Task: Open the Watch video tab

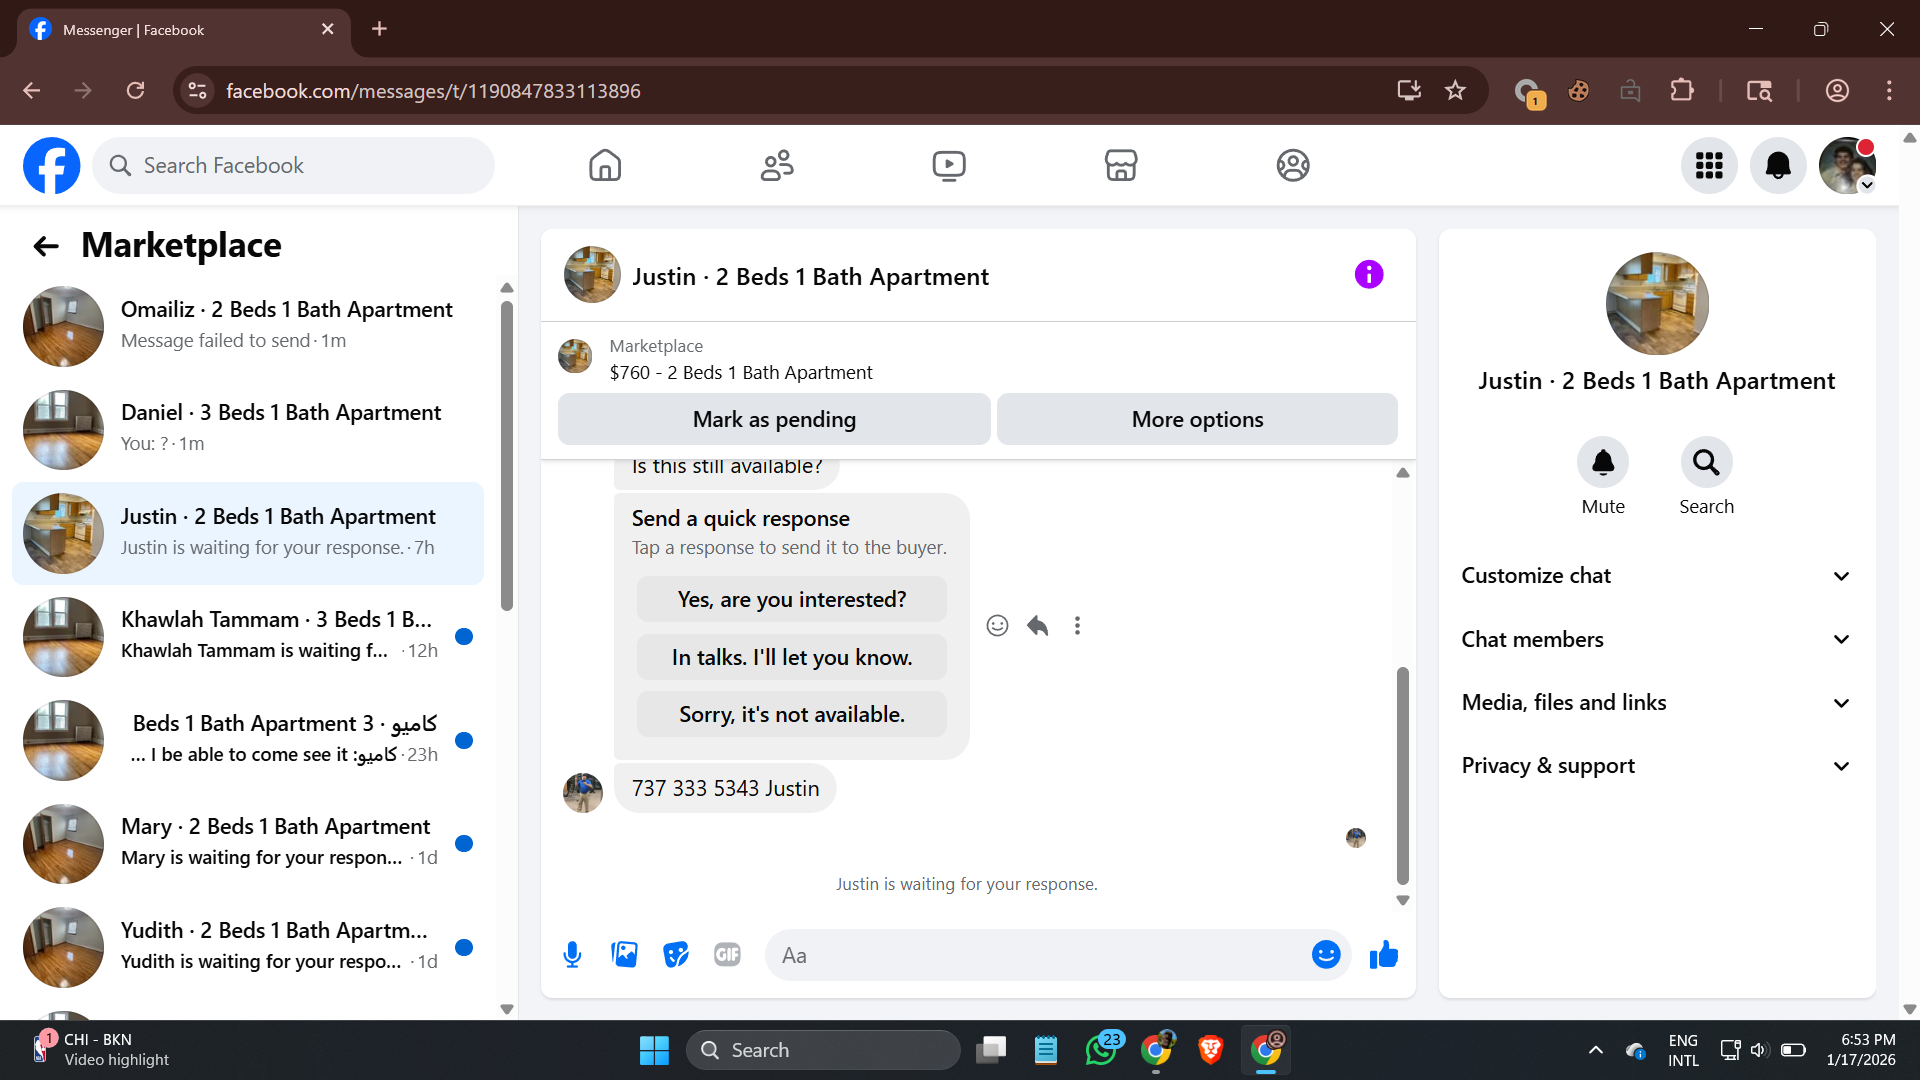Action: (x=948, y=165)
